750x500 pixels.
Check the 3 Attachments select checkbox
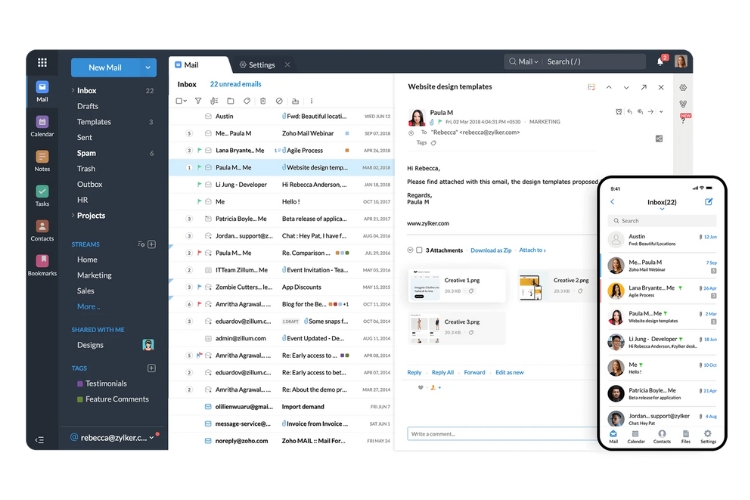pos(419,250)
